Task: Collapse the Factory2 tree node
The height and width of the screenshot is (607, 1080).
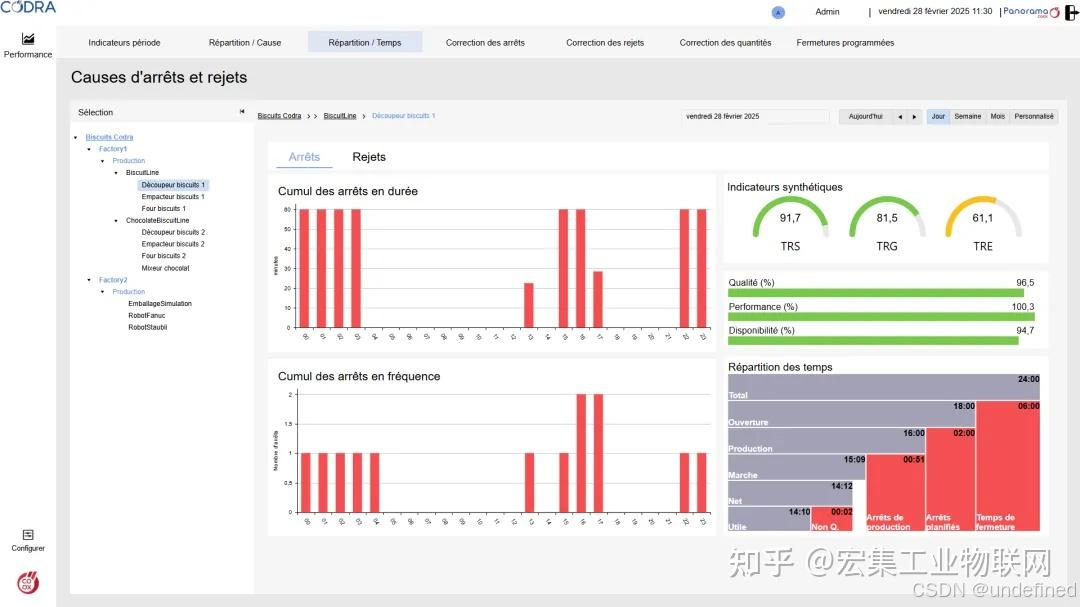Action: [89, 280]
